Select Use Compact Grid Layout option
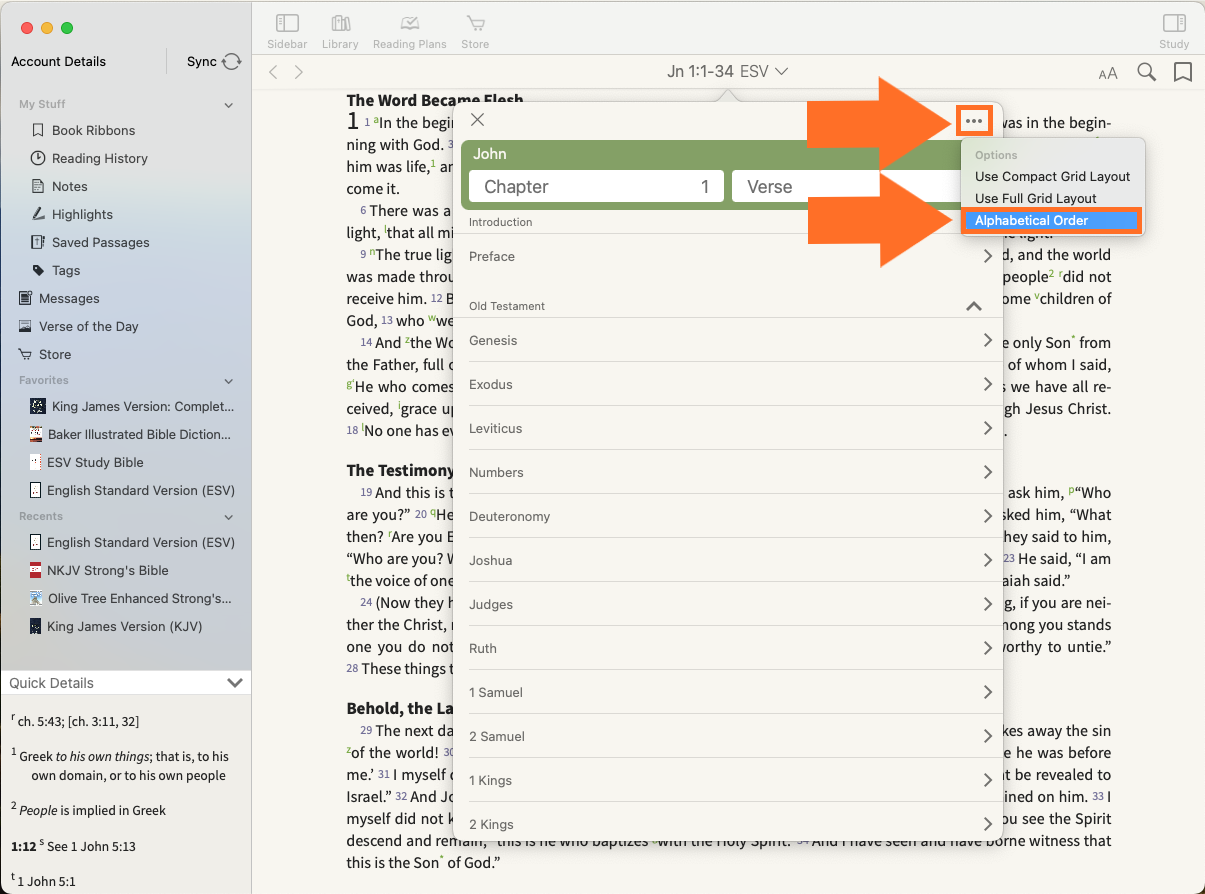1205x894 pixels. pos(1052,176)
